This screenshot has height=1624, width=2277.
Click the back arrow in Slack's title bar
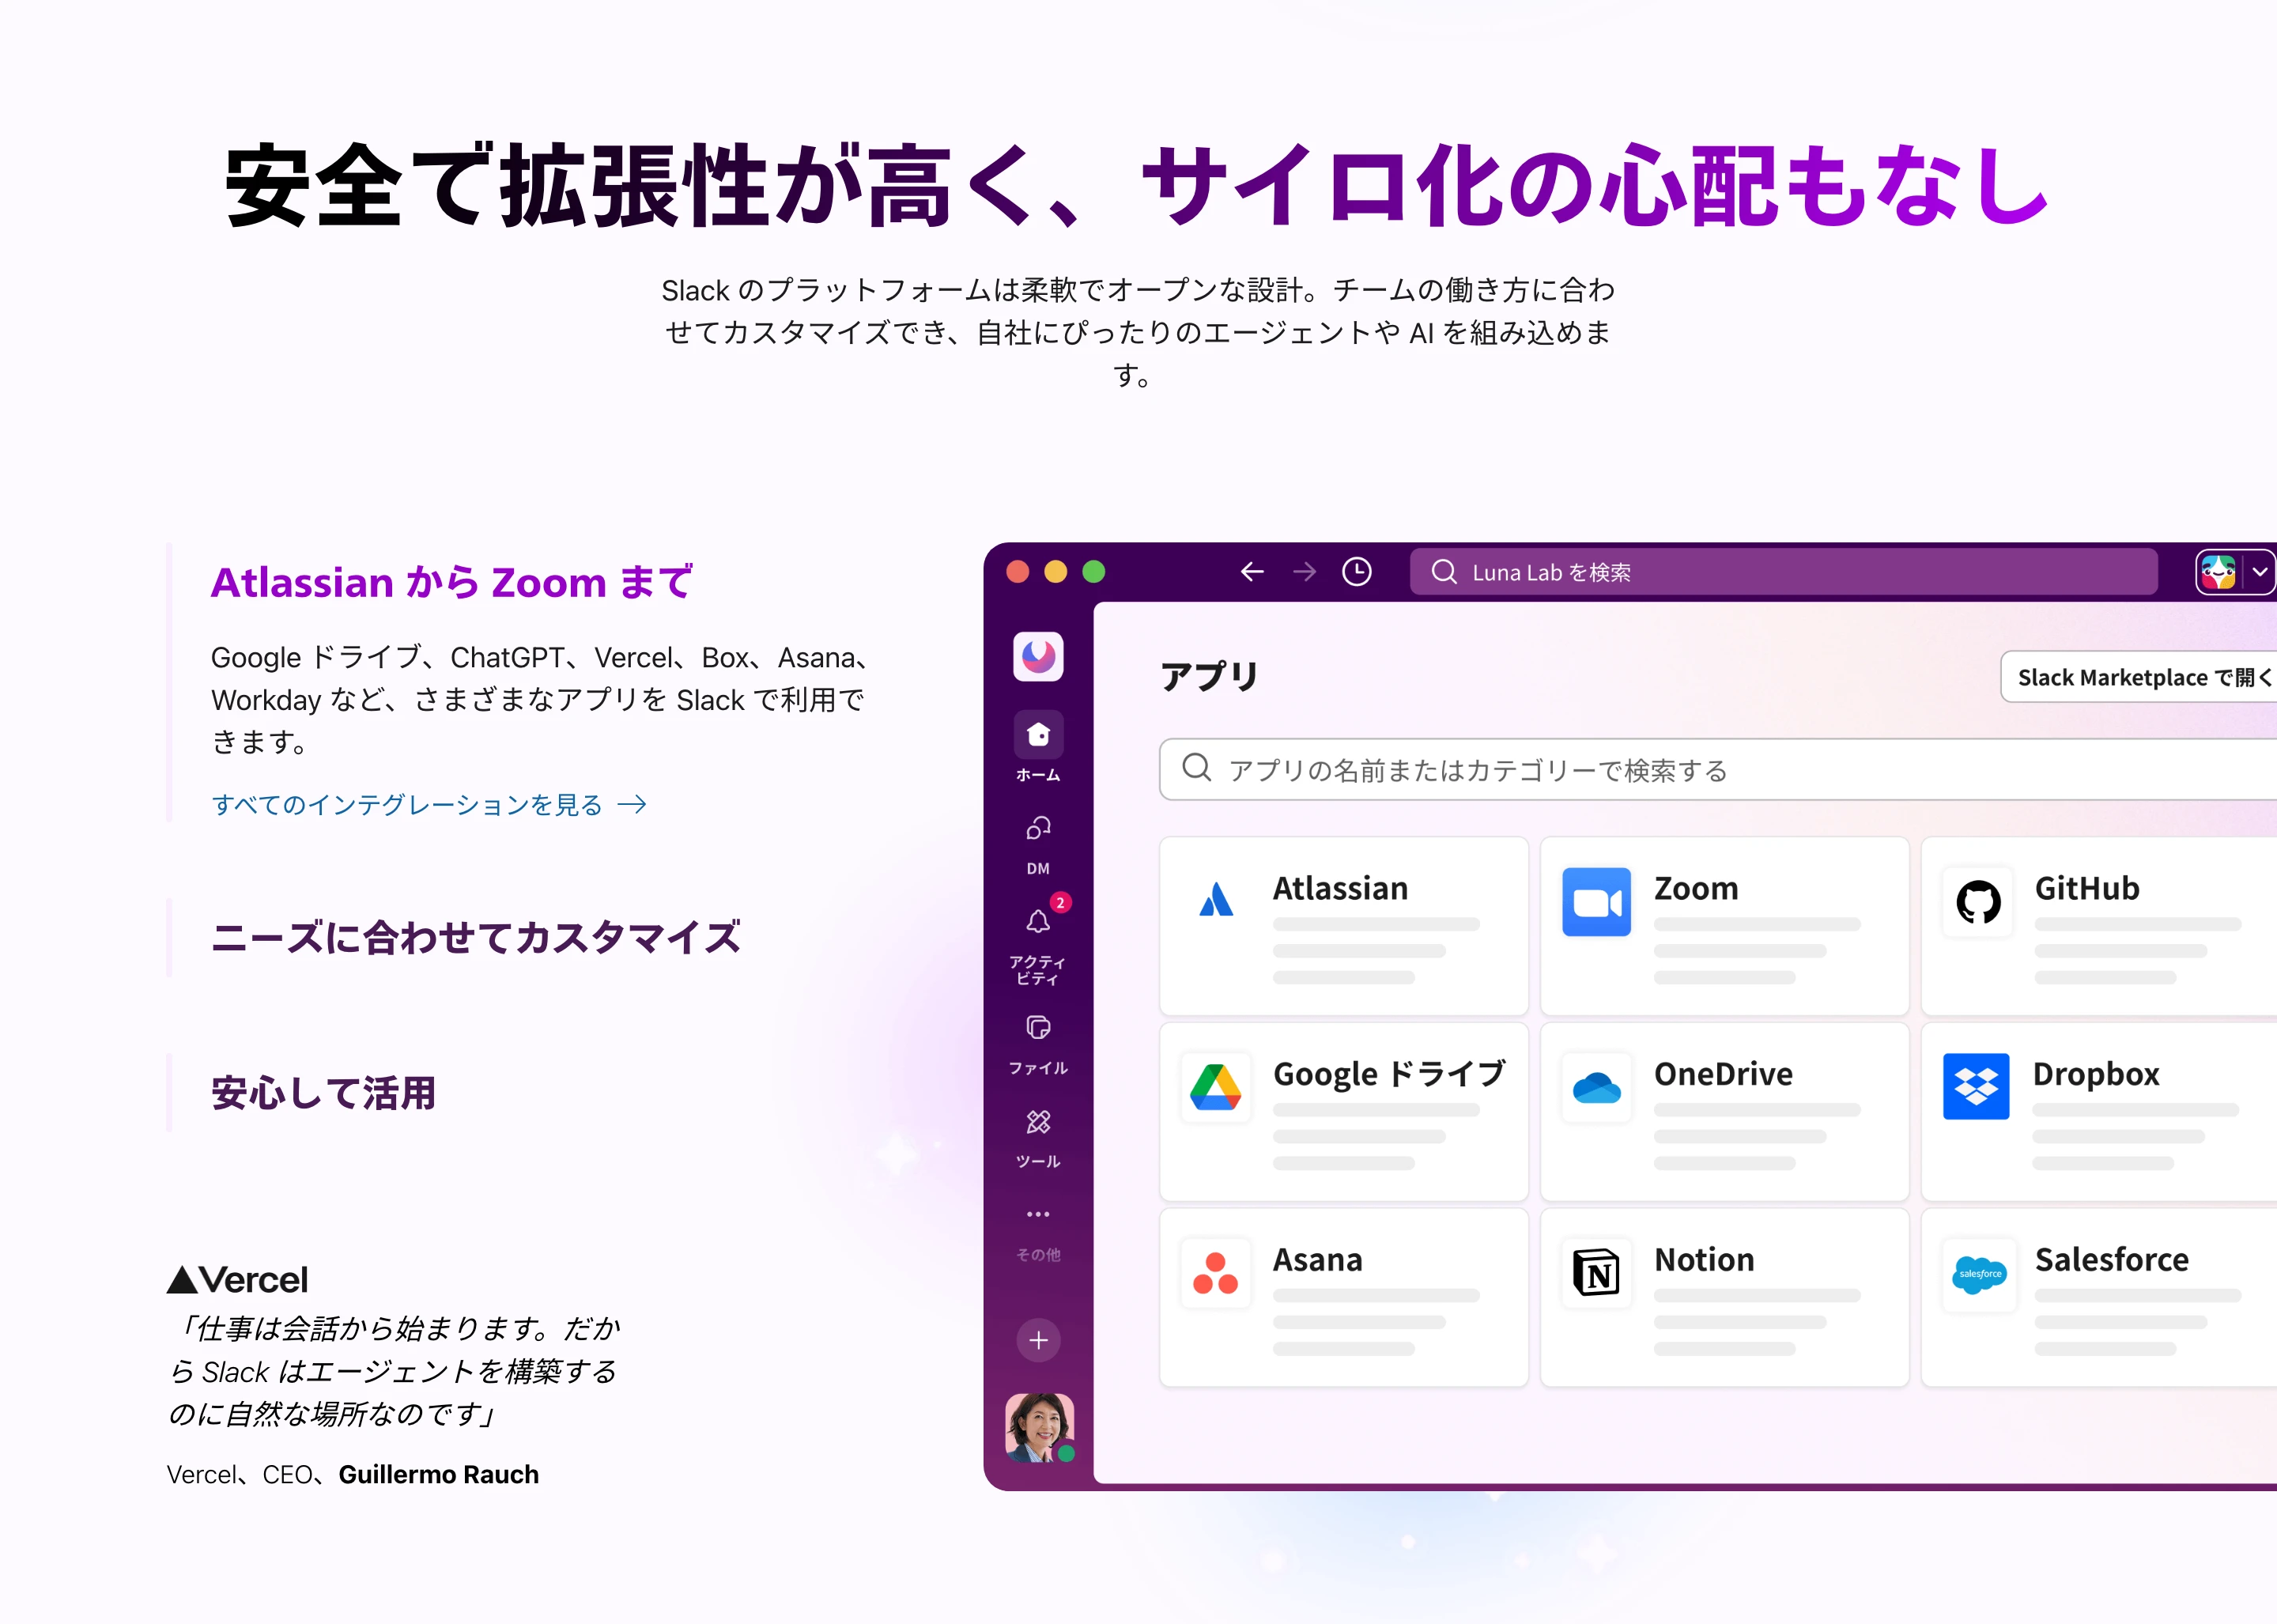[1252, 571]
